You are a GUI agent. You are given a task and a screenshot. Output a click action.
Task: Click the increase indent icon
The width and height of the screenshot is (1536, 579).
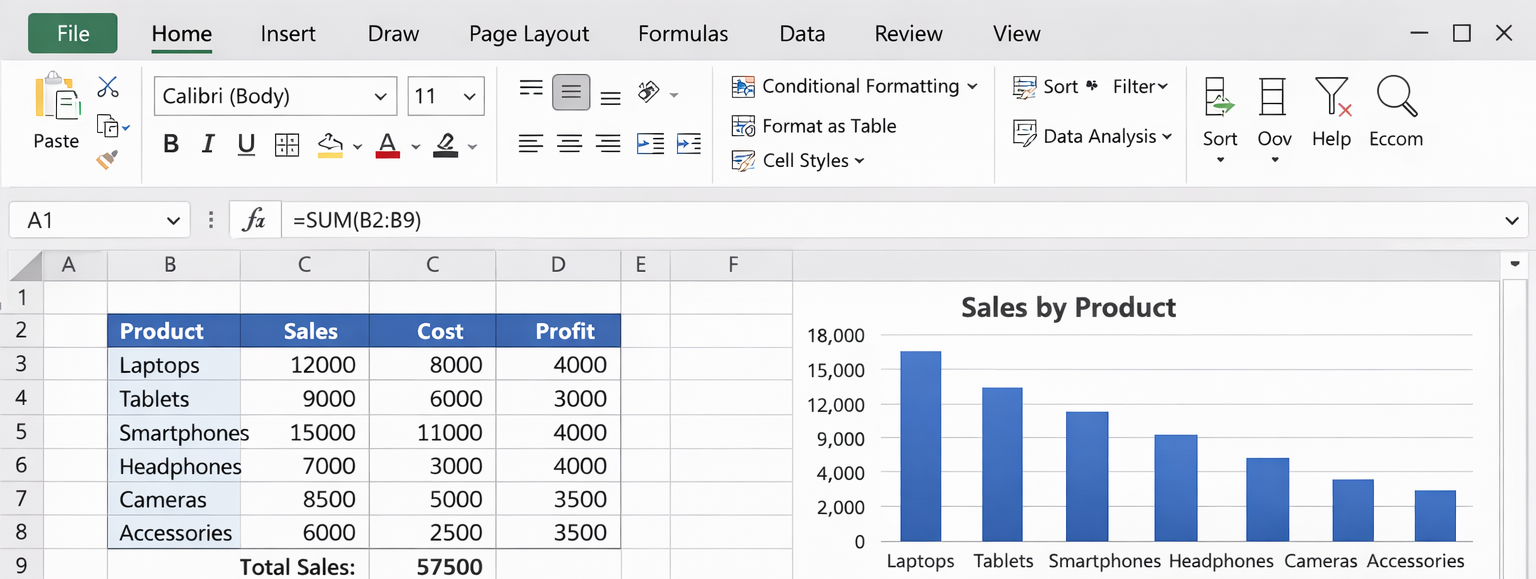coord(688,144)
